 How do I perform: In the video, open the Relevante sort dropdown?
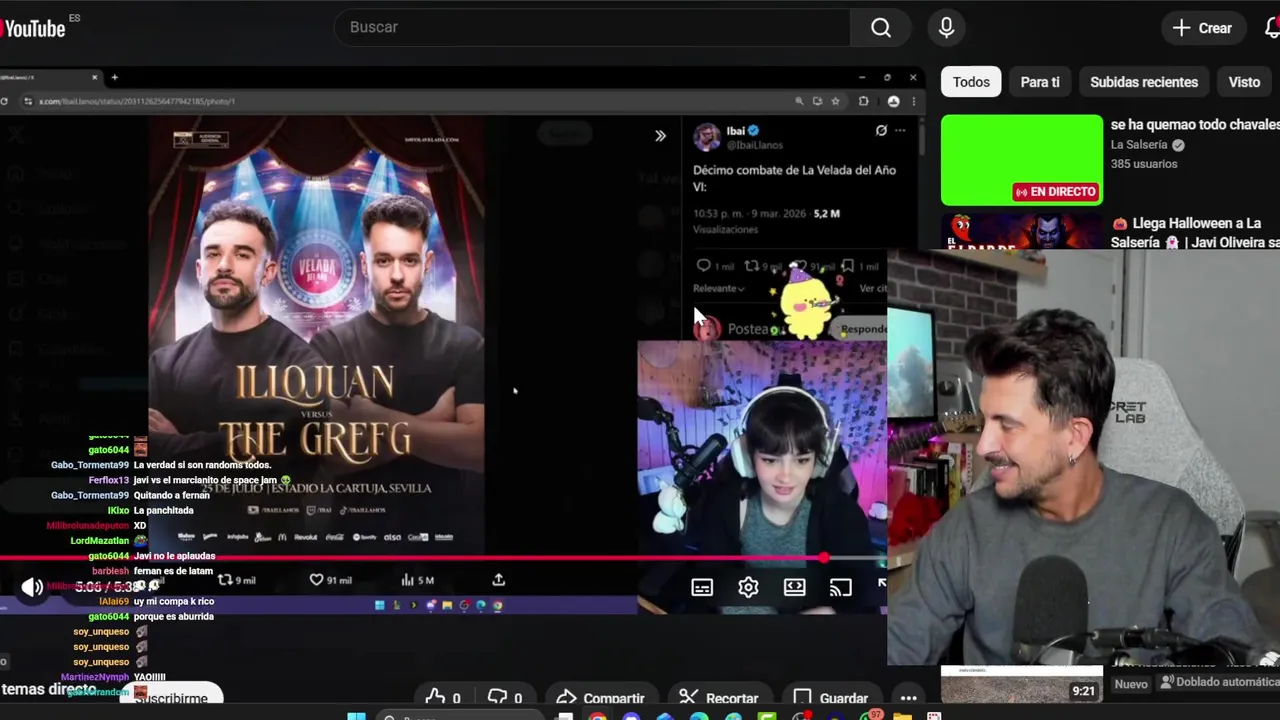pos(719,288)
